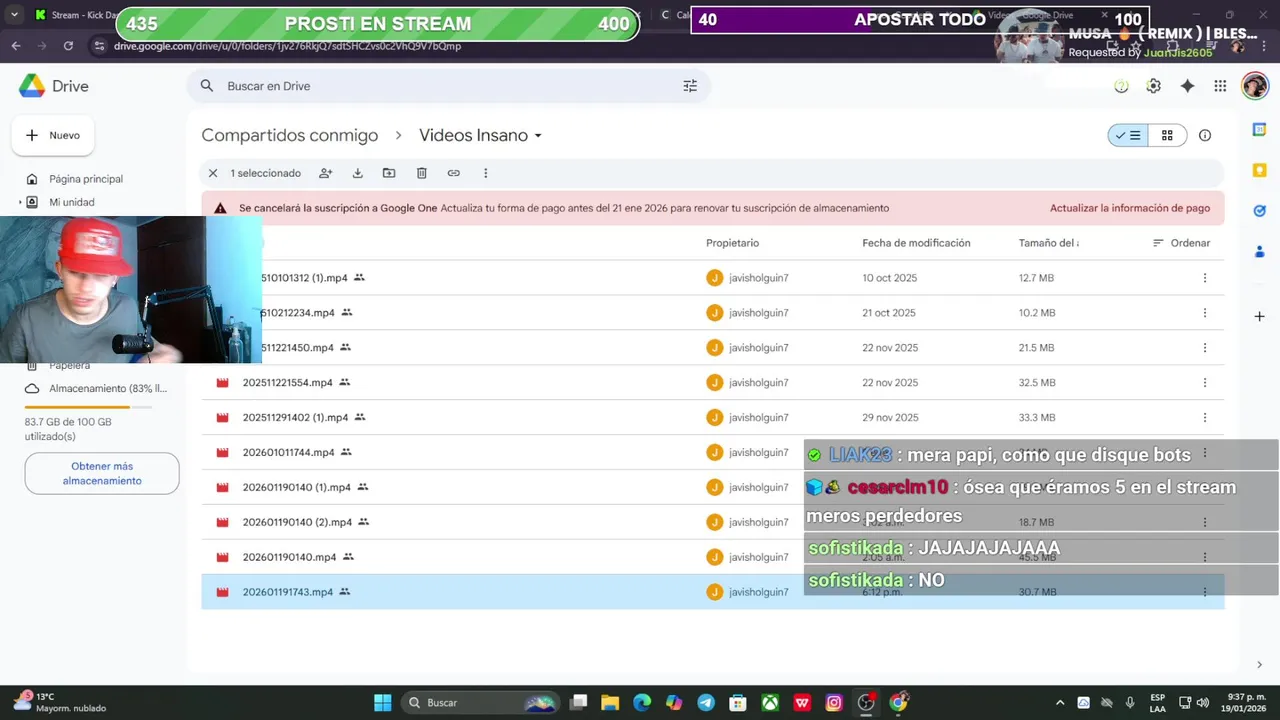This screenshot has width=1280, height=720.
Task: Open the weather widget showing 13°C
Action: pos(58,702)
